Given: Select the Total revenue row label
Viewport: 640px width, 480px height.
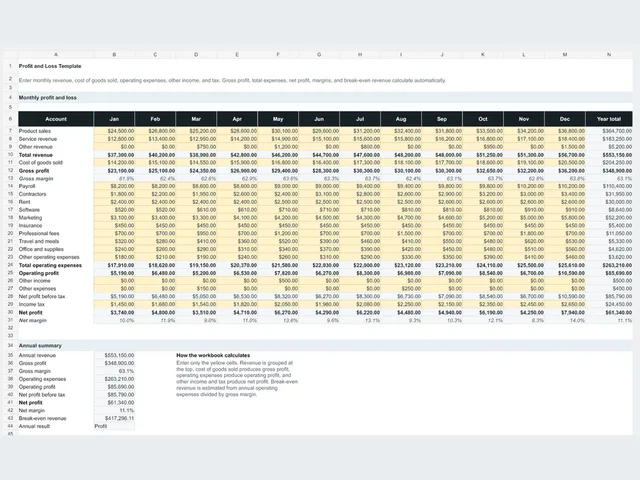Looking at the screenshot, I should pyautogui.click(x=36, y=155).
